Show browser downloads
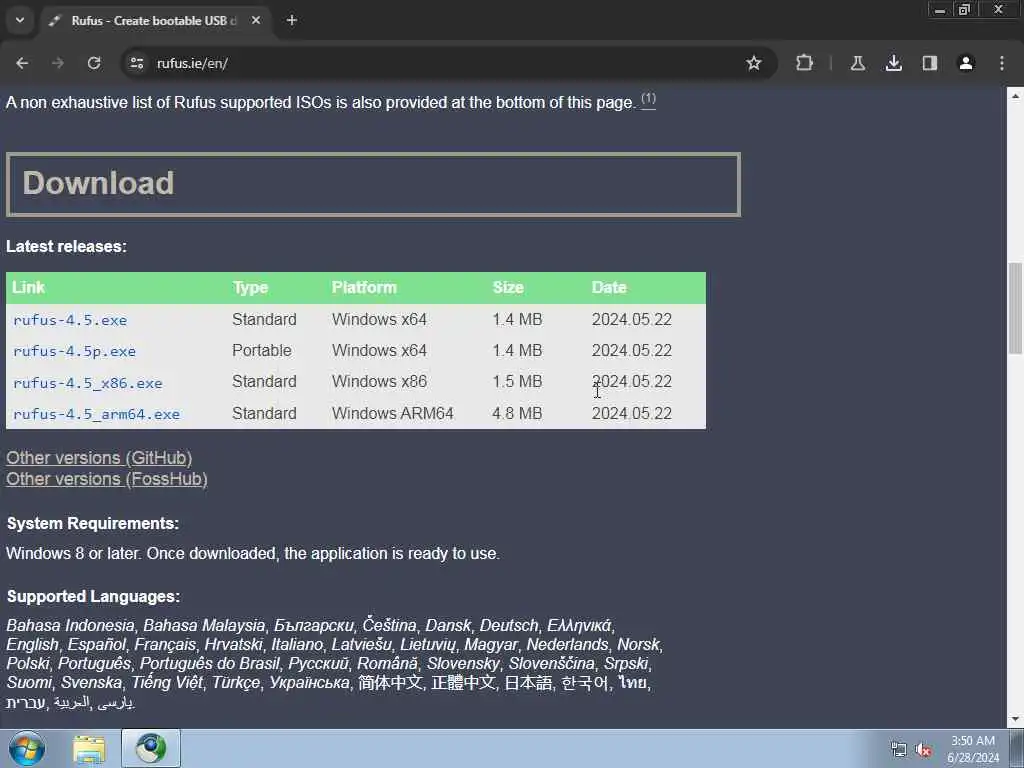Image resolution: width=1024 pixels, height=768 pixels. pos(893,63)
